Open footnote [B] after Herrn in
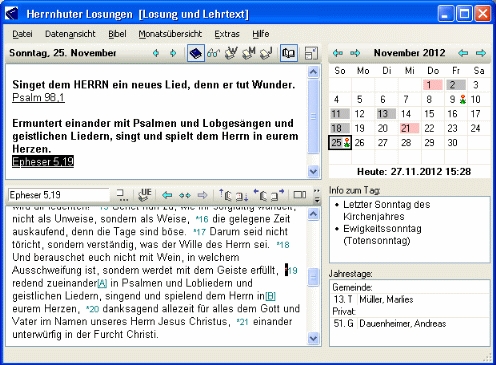 coord(270,296)
